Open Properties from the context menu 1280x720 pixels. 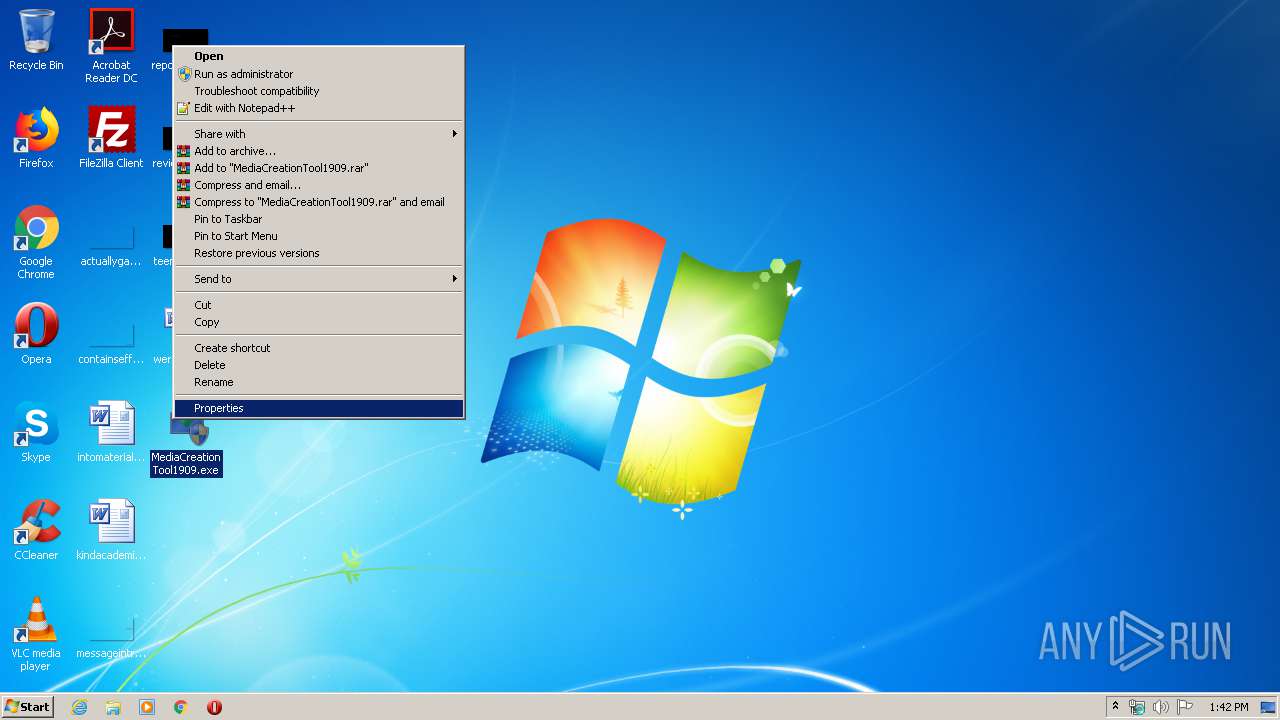(319, 408)
